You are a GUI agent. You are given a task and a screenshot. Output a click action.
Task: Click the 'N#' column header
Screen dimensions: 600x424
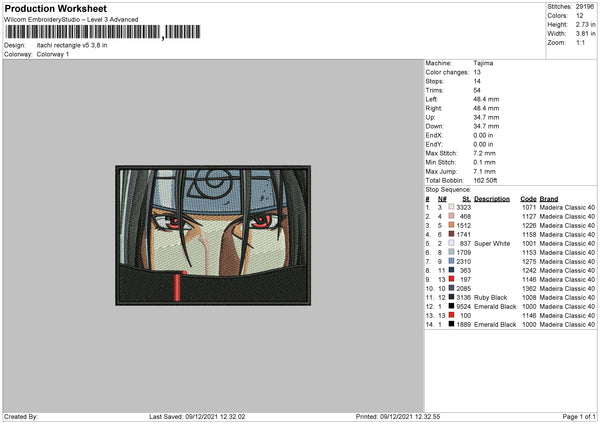(x=442, y=199)
